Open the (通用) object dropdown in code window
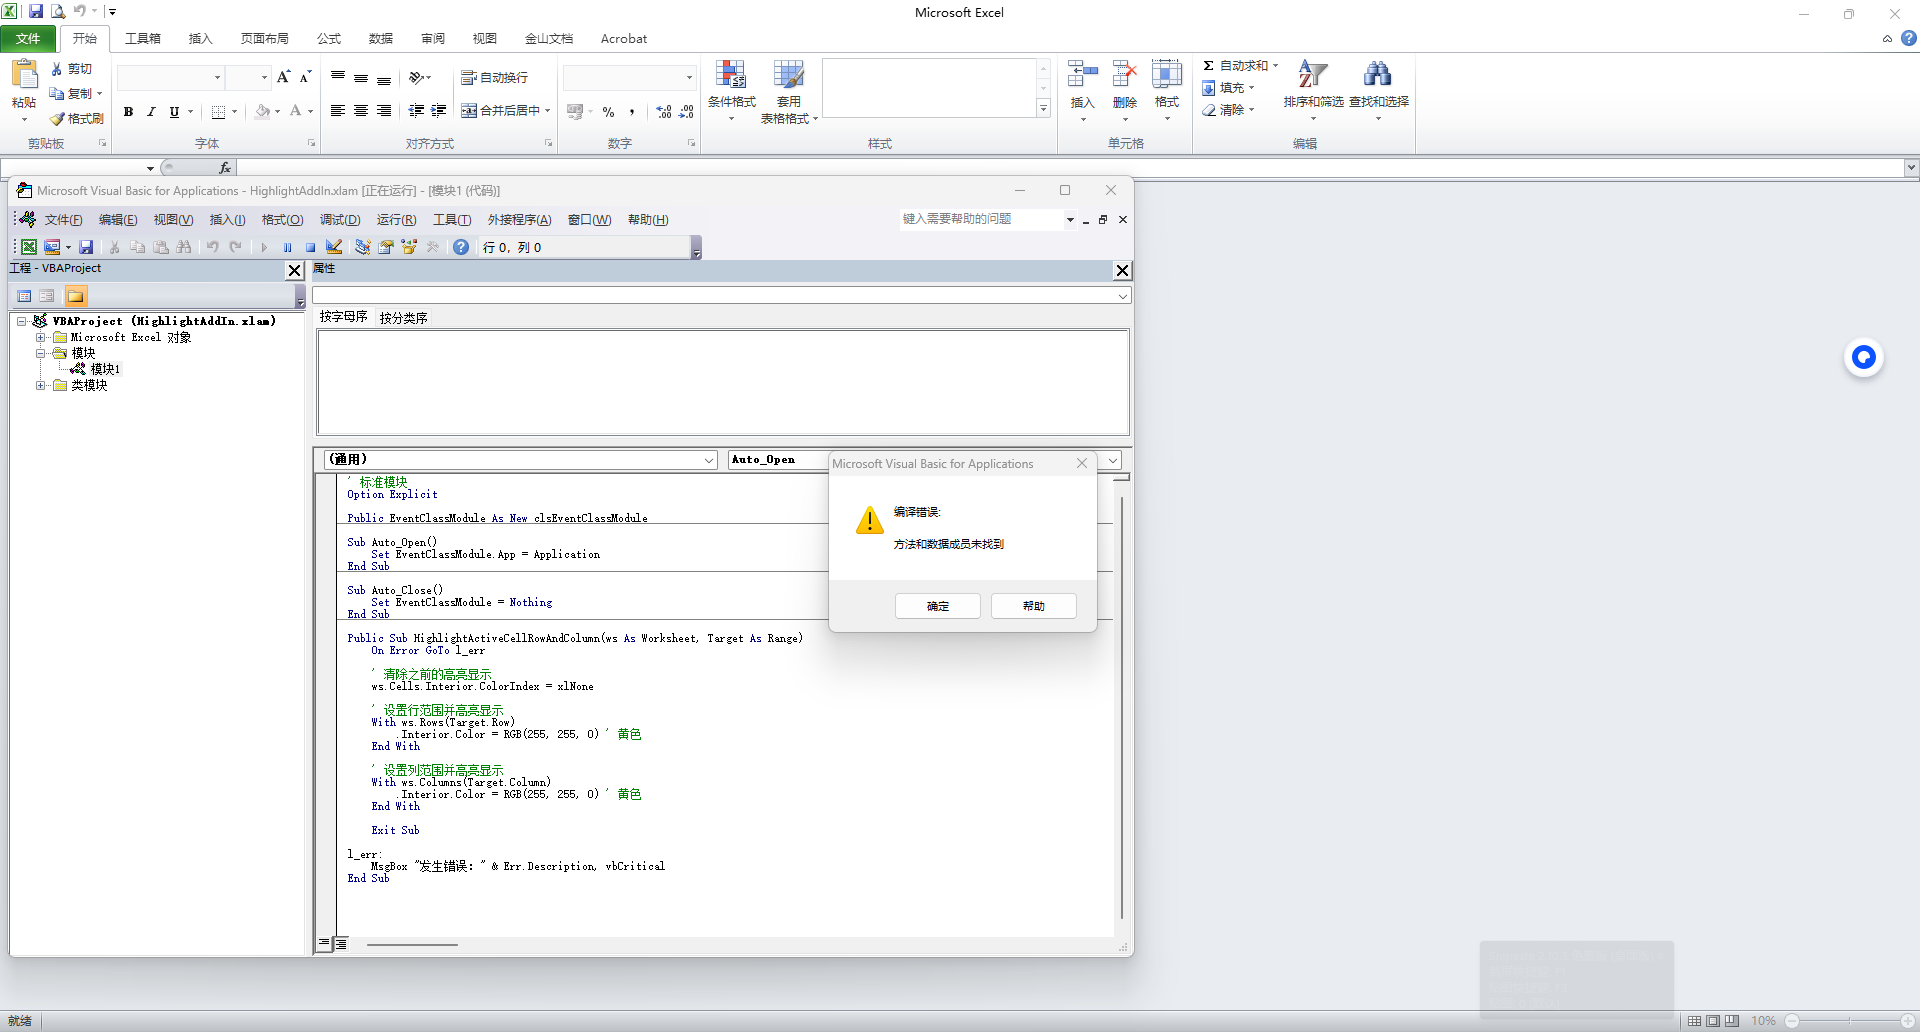 click(709, 460)
